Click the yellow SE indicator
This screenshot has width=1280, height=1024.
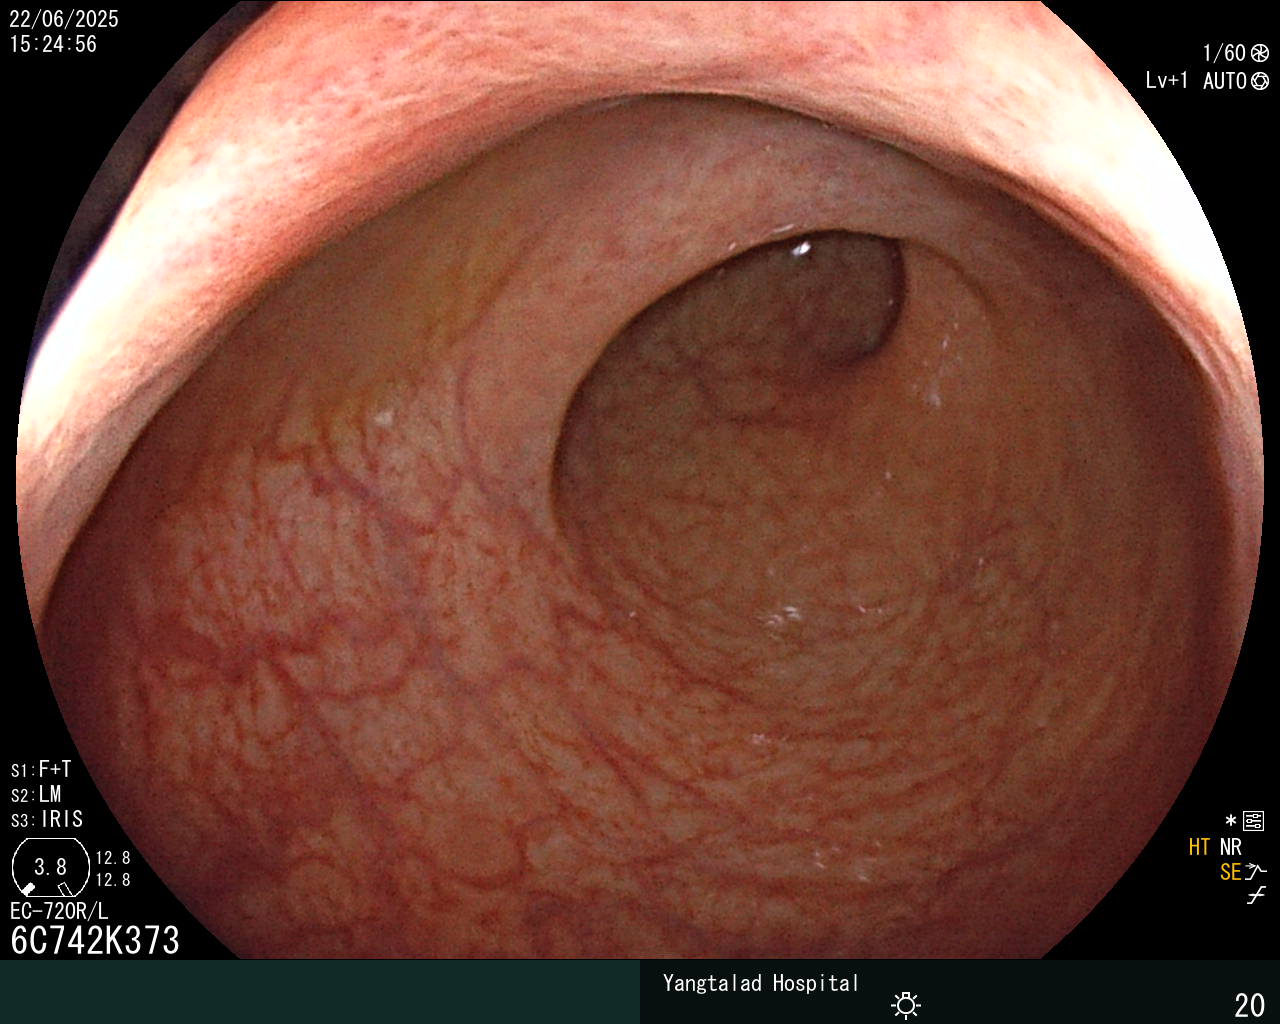tap(1231, 872)
